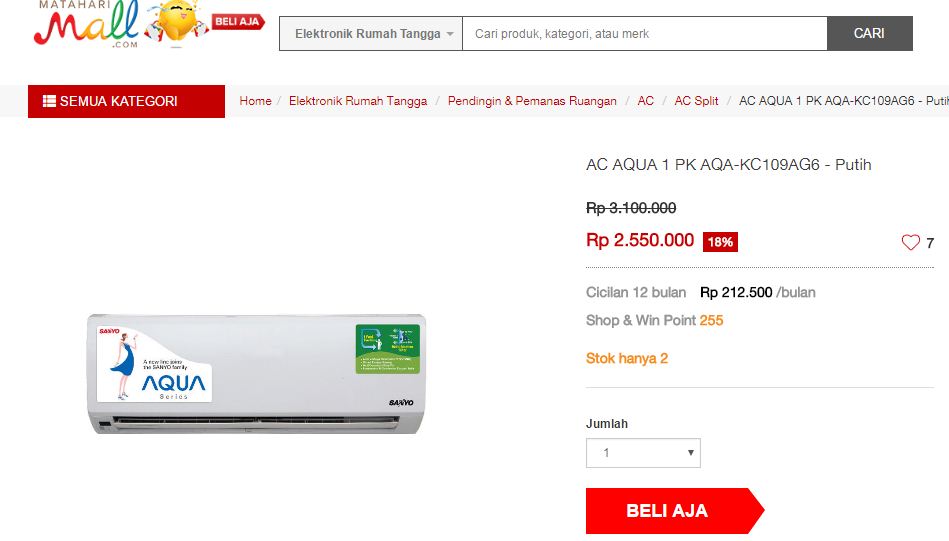Image resolution: width=949 pixels, height=541 pixels.
Task: Open the Jumlah quantity dropdown
Action: (643, 453)
